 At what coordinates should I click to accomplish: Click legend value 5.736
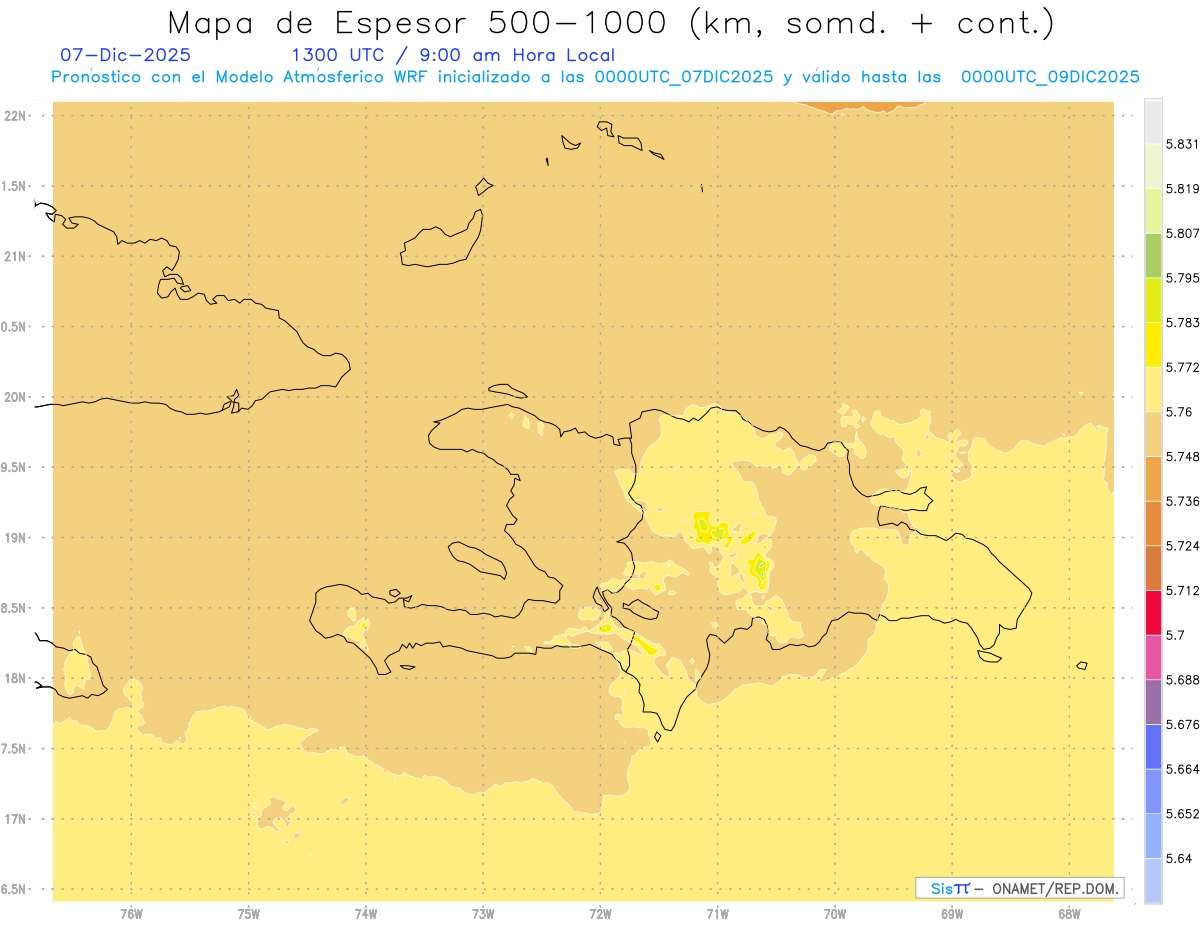coord(1182,501)
